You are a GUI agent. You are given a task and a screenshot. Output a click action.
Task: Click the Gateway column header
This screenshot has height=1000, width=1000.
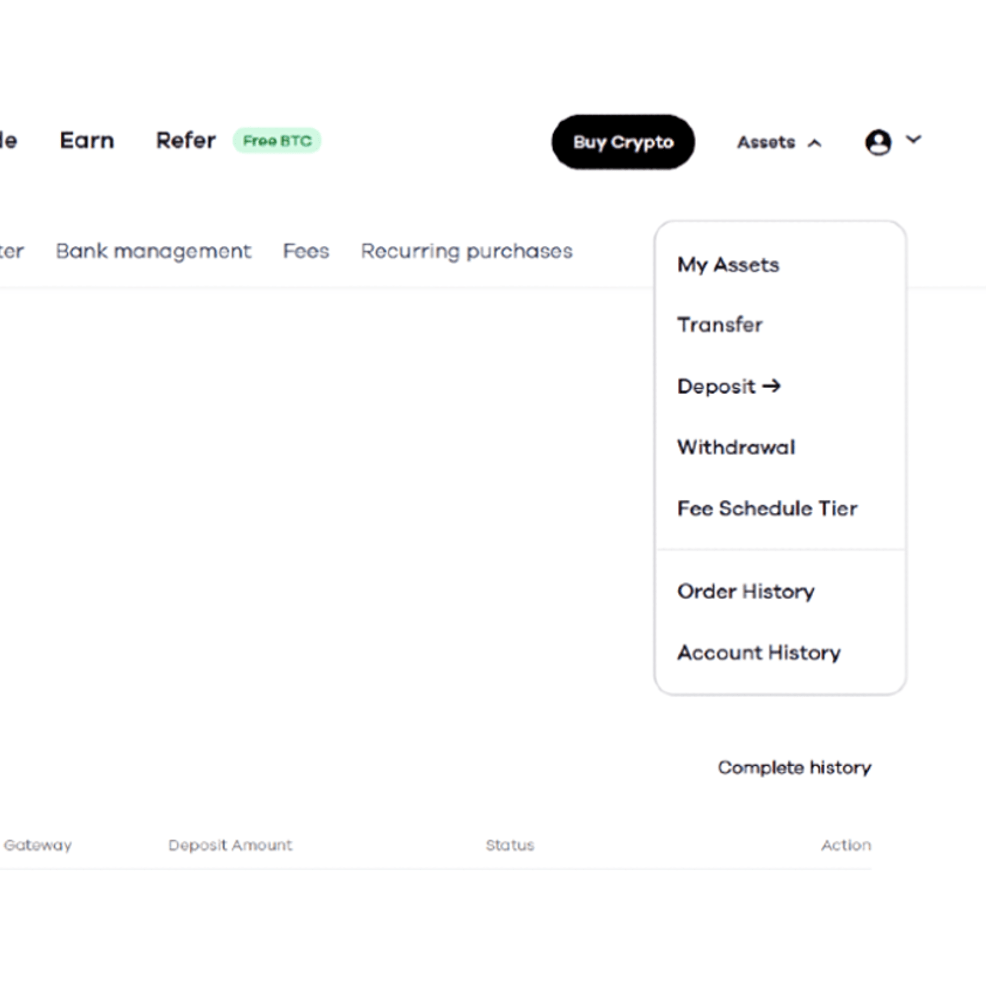click(38, 845)
